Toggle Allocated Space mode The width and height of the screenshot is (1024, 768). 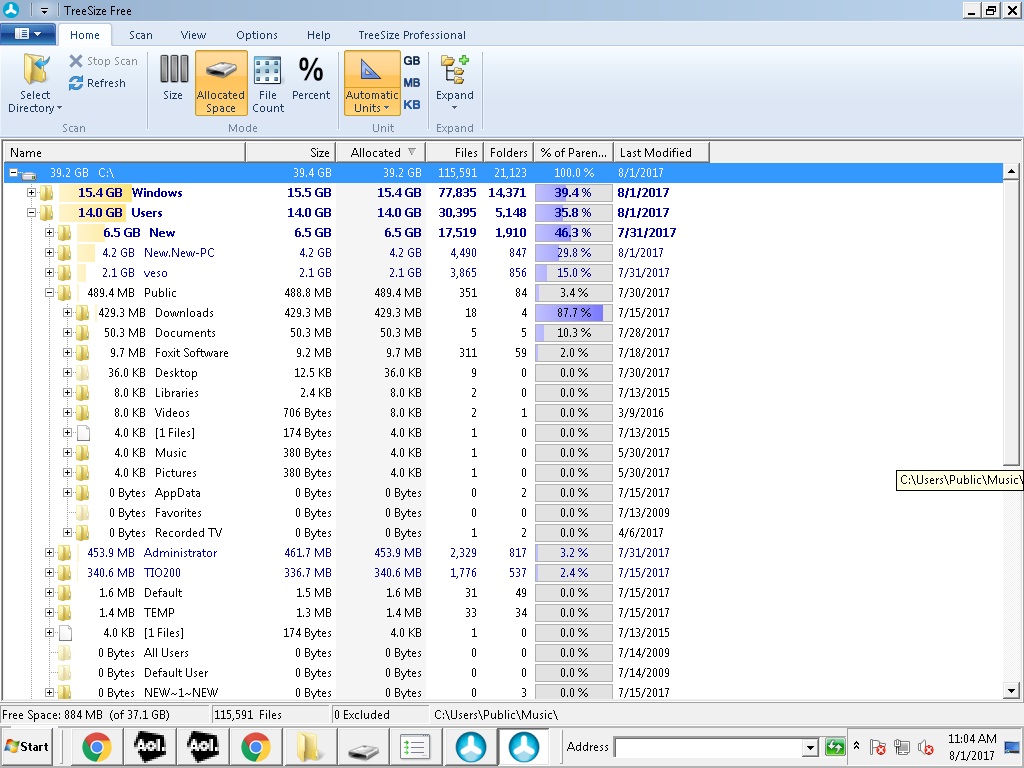221,83
